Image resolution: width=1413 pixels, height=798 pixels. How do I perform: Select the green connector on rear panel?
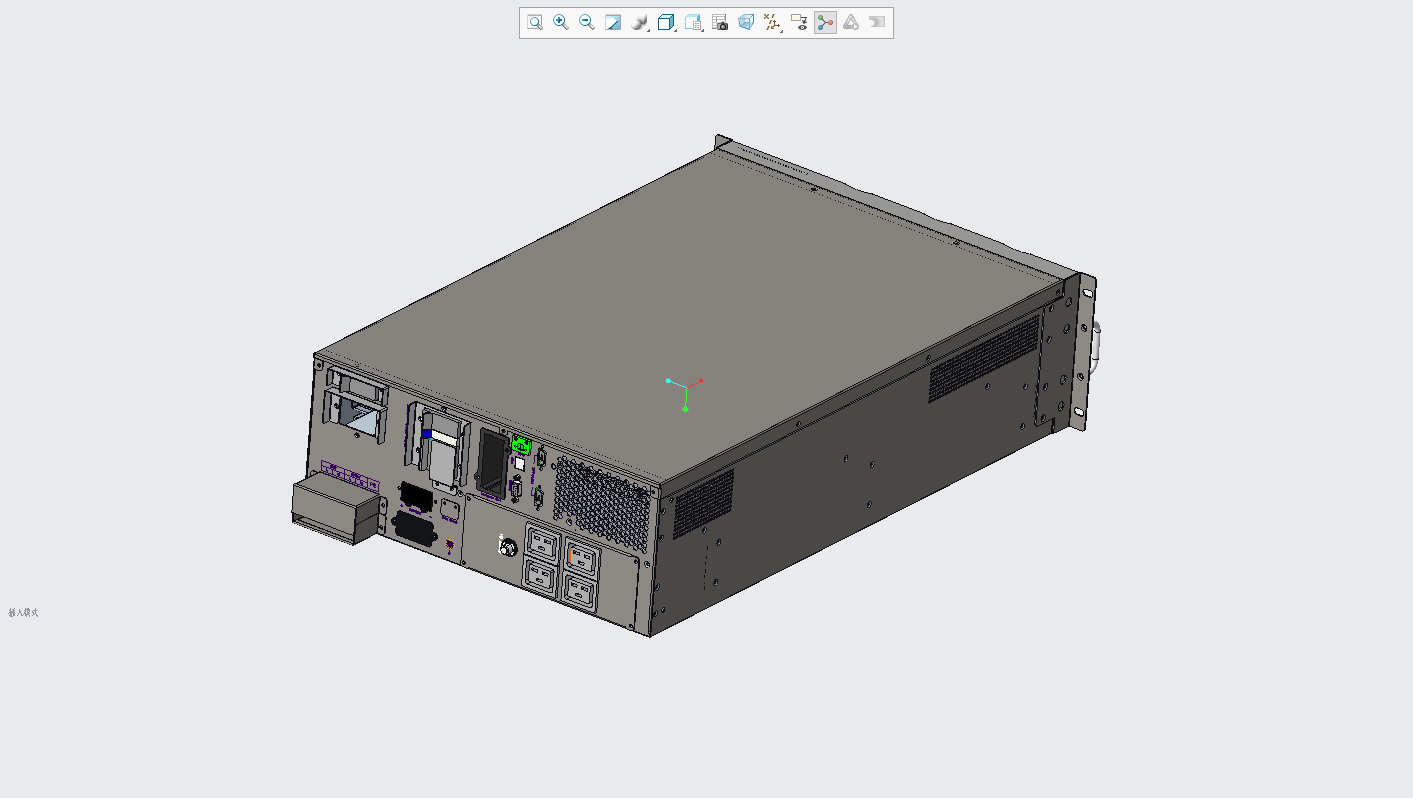(521, 446)
